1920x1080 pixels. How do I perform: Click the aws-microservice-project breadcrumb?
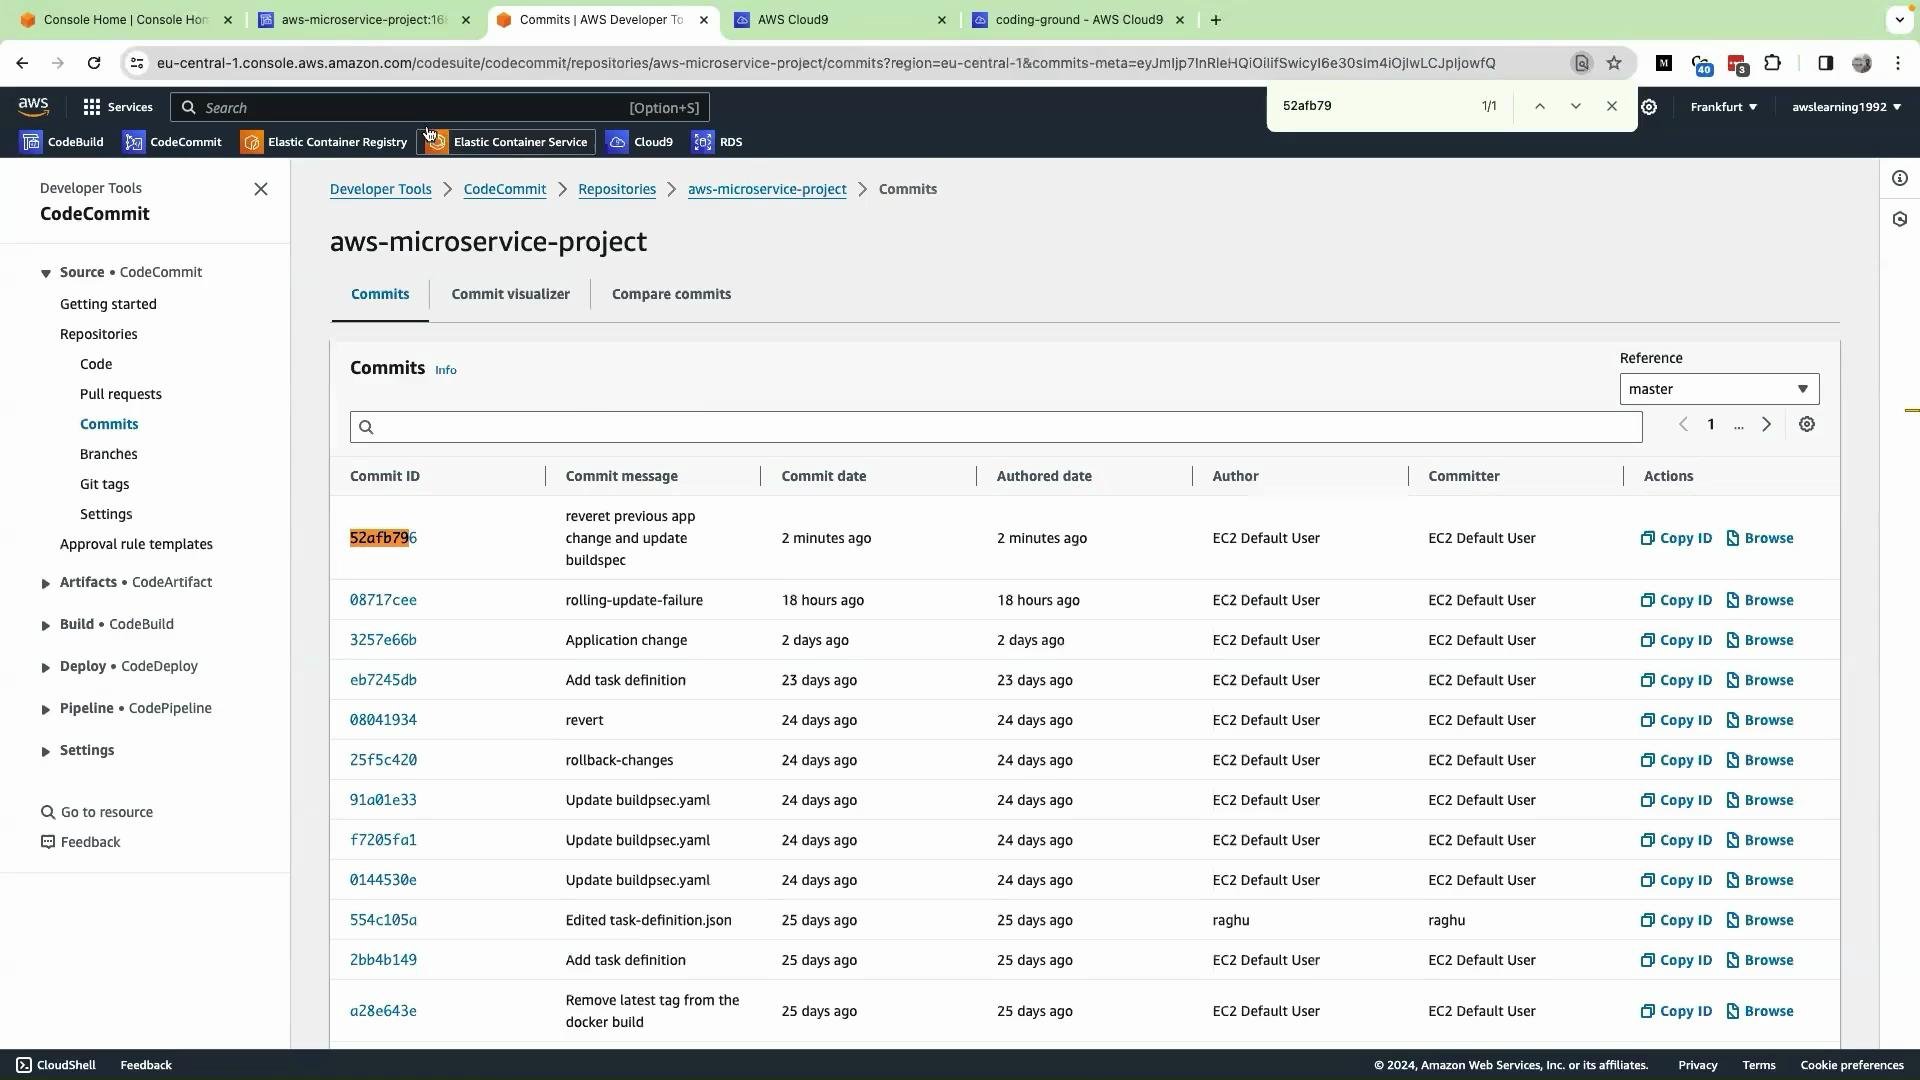[x=767, y=189]
